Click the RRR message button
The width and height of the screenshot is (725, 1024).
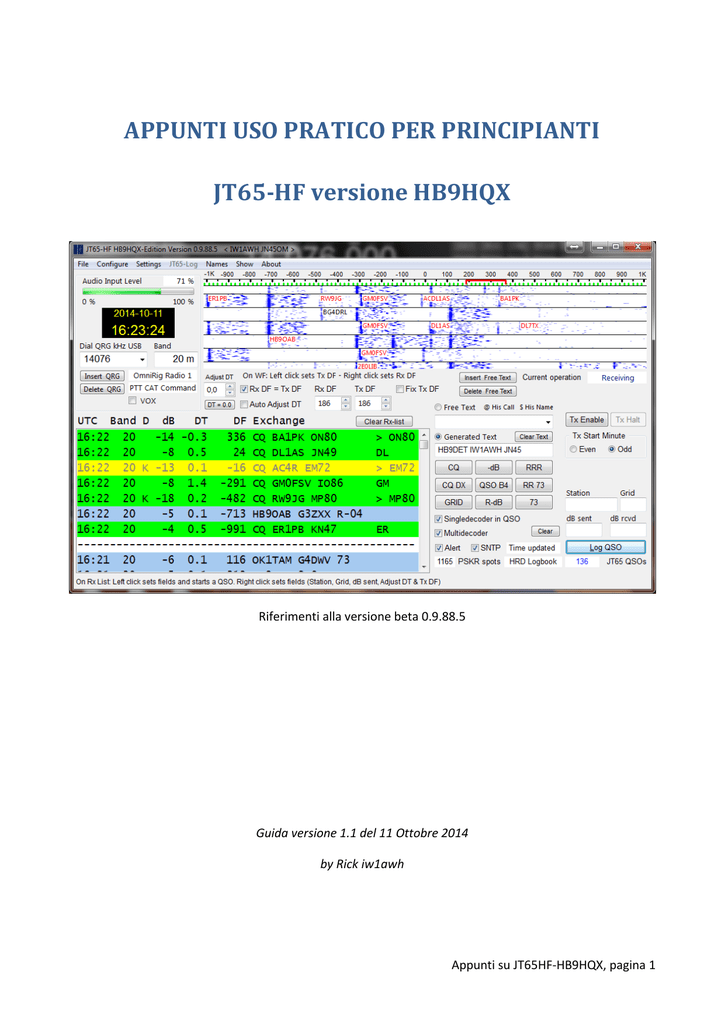(534, 468)
